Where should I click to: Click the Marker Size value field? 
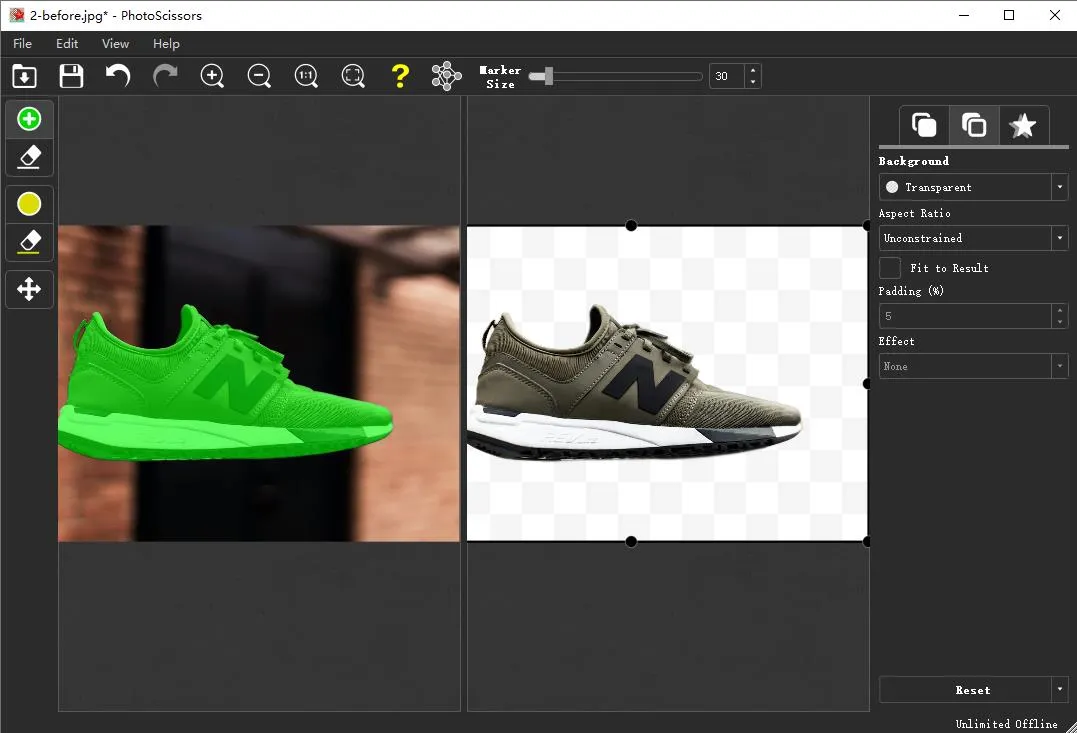coord(727,76)
